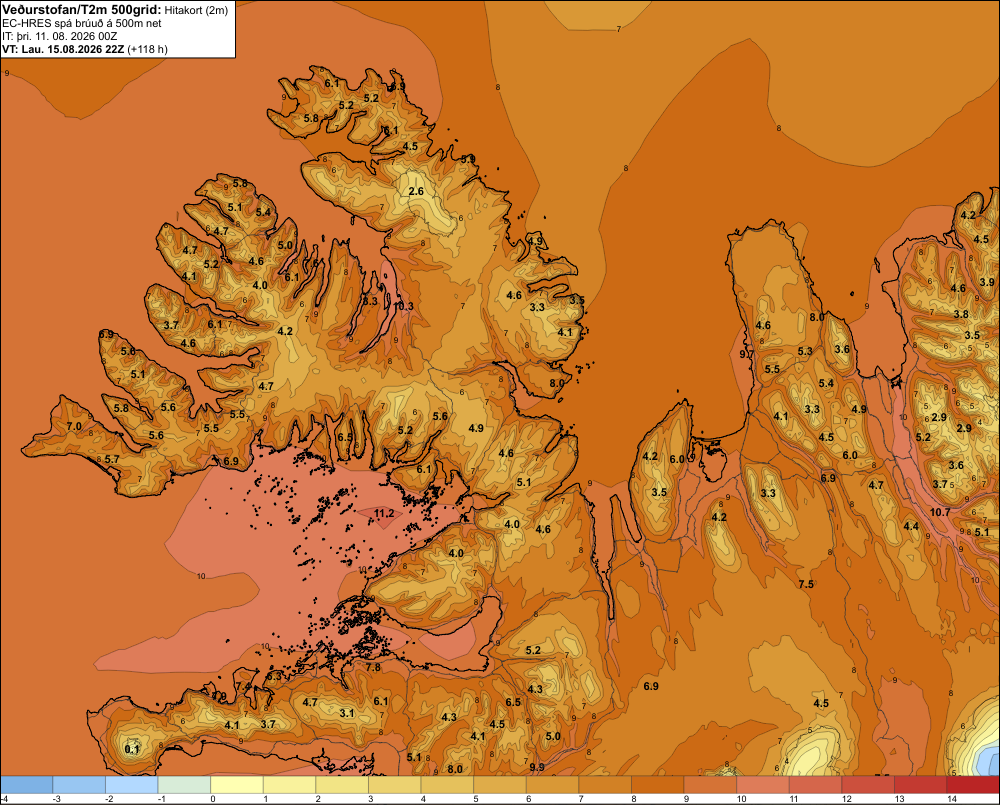Click the 6.9 label on the southeast plain
Image resolution: width=1000 pixels, height=805 pixels.
[651, 686]
